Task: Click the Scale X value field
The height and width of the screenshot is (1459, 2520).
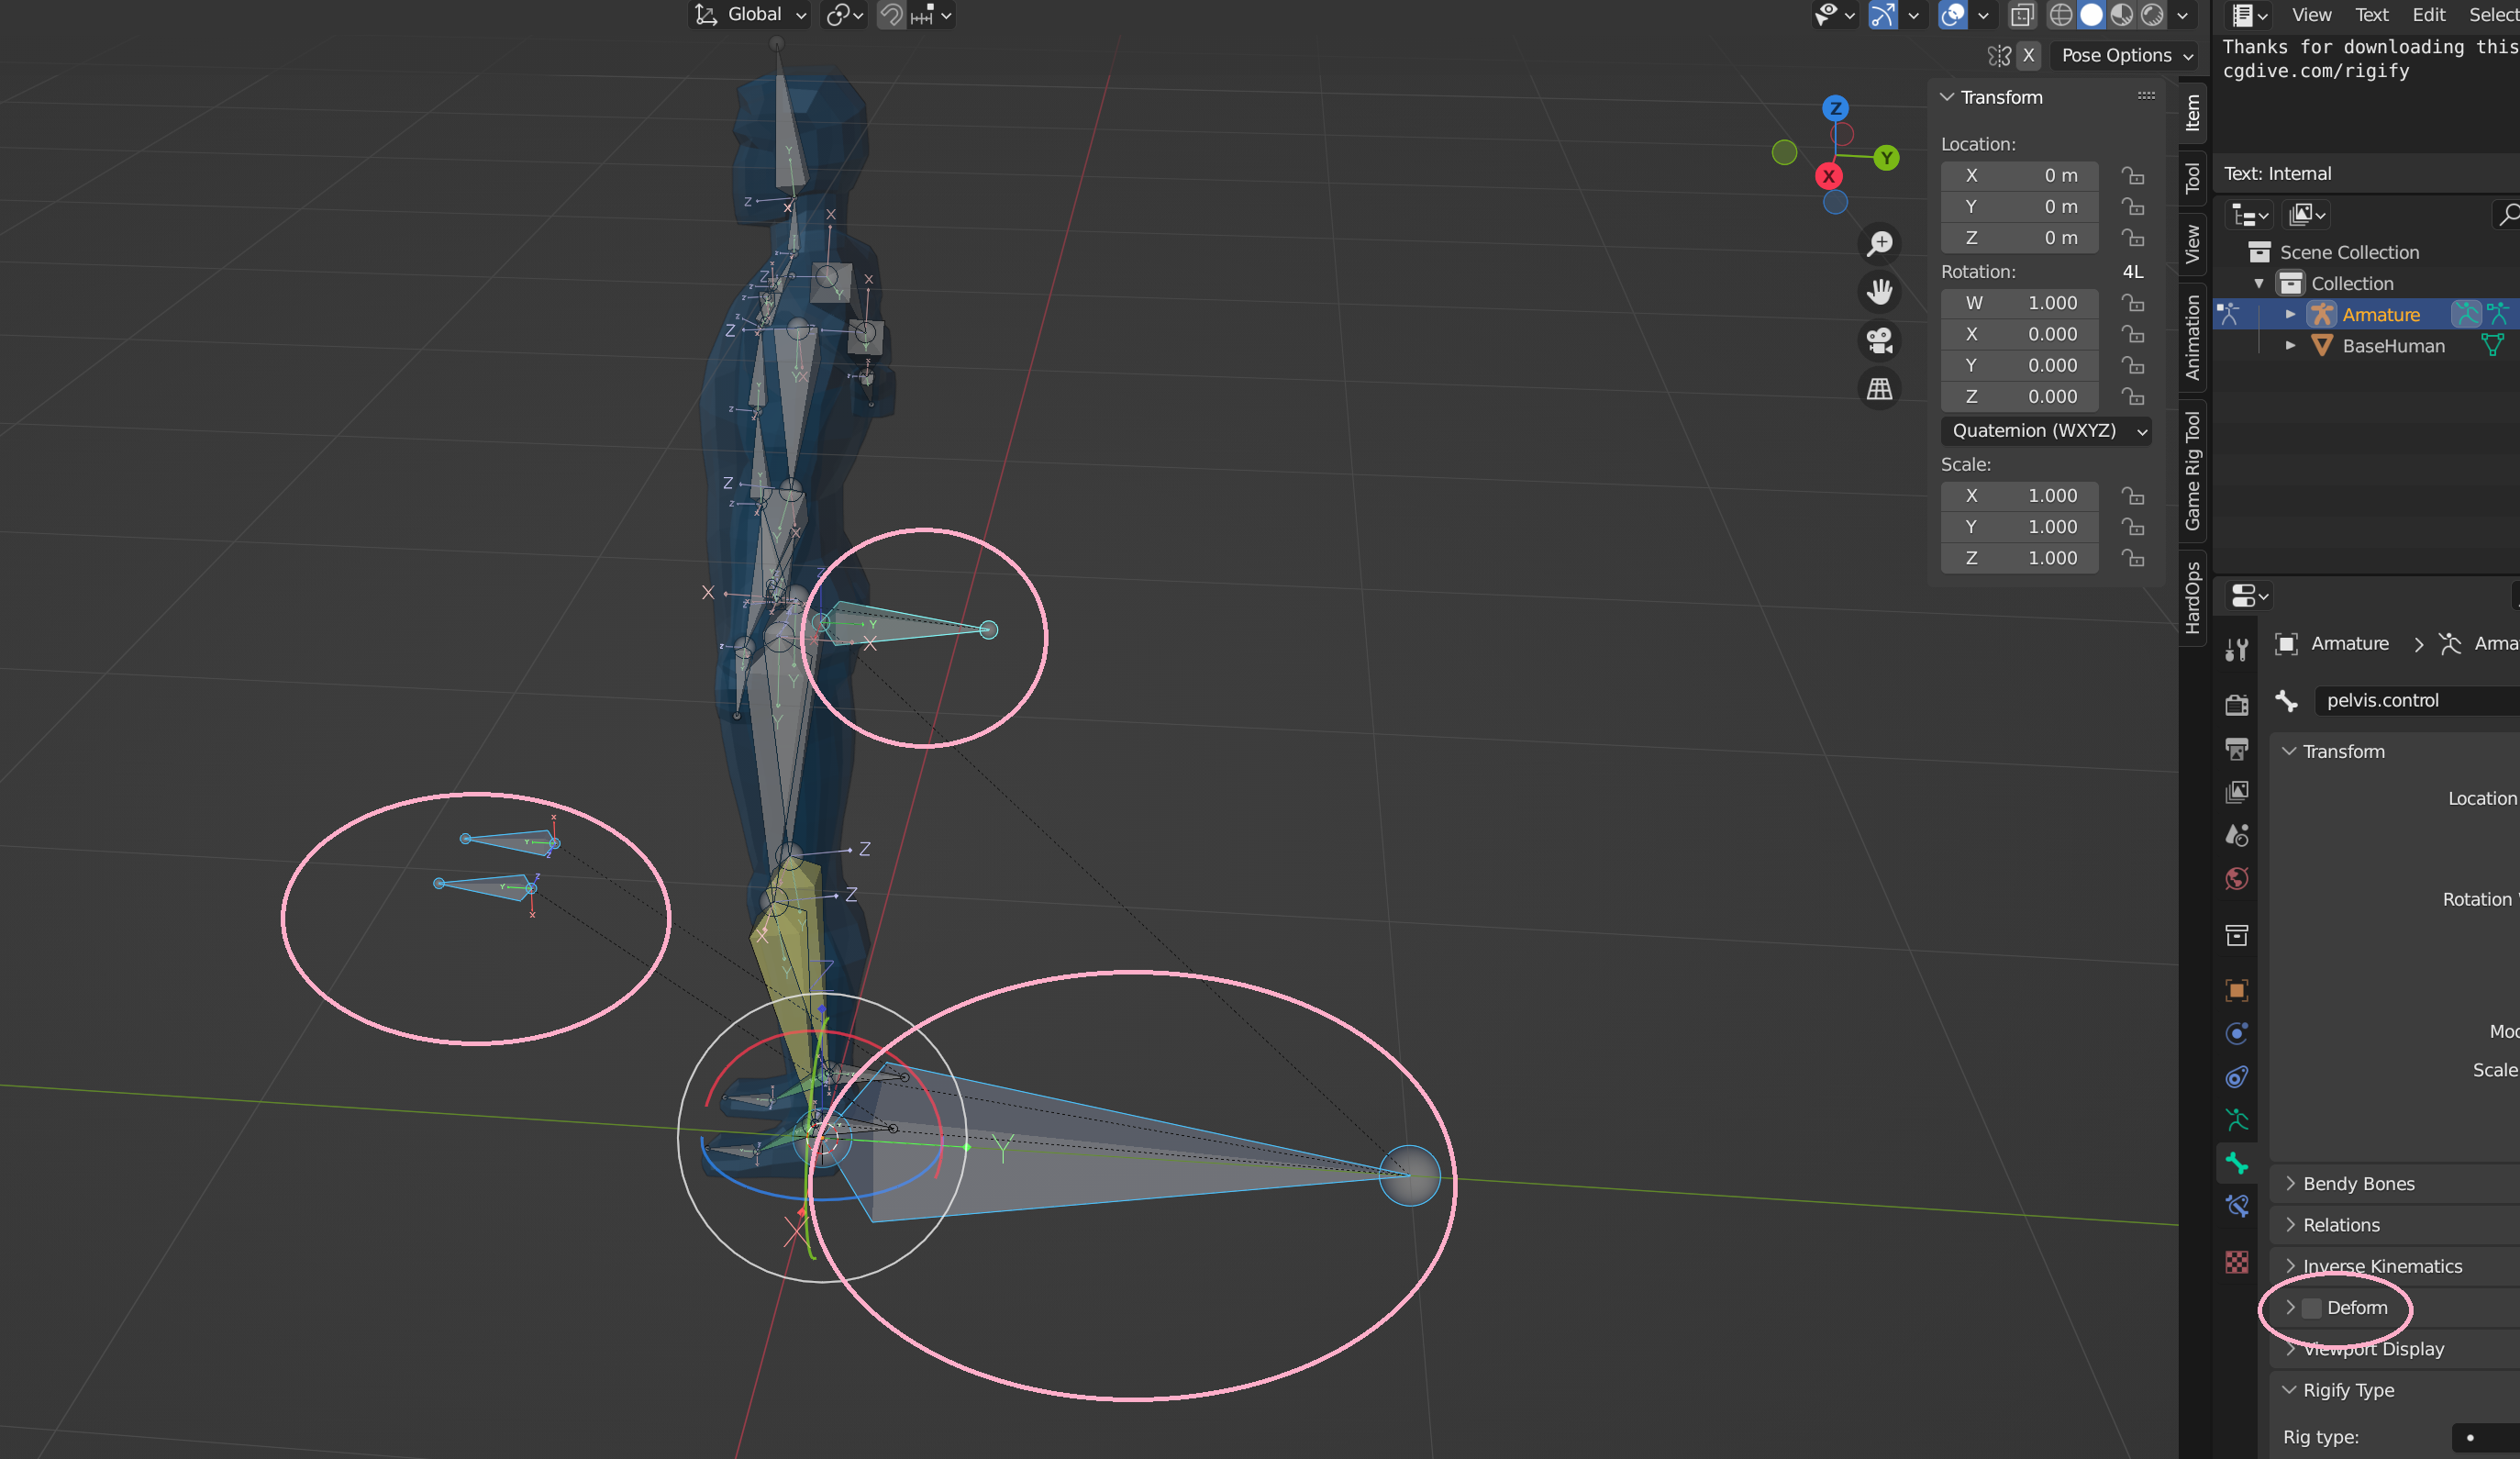Action: [x=2019, y=496]
